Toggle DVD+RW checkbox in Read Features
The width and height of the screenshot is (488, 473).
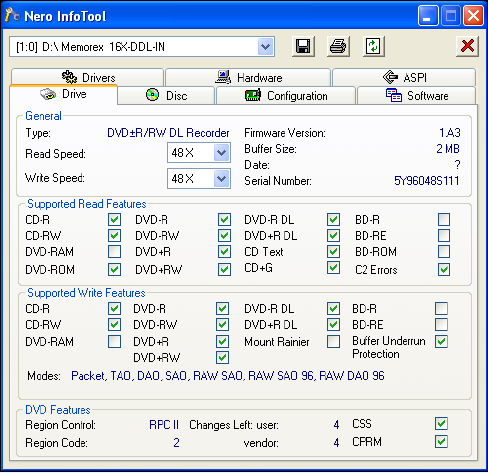224,269
